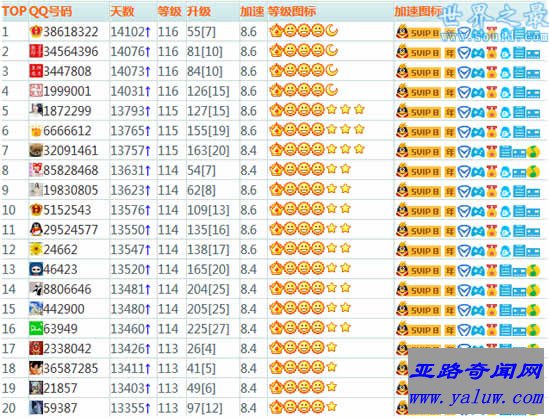Sort by the 天数 column header
Screen dimensions: 549x419
point(122,12)
